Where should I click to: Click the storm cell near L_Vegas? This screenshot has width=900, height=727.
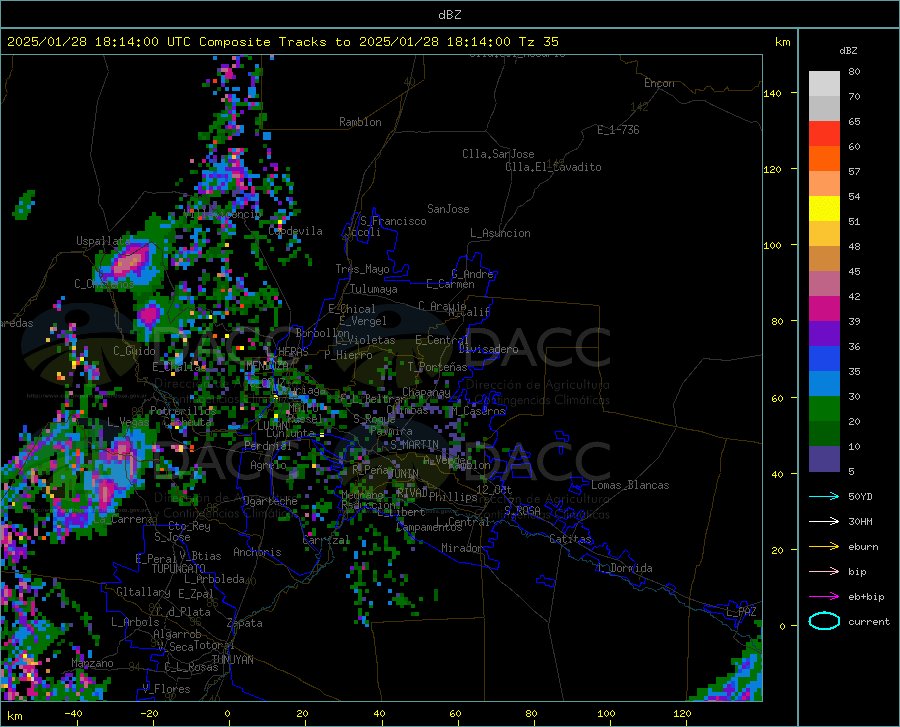click(x=122, y=453)
